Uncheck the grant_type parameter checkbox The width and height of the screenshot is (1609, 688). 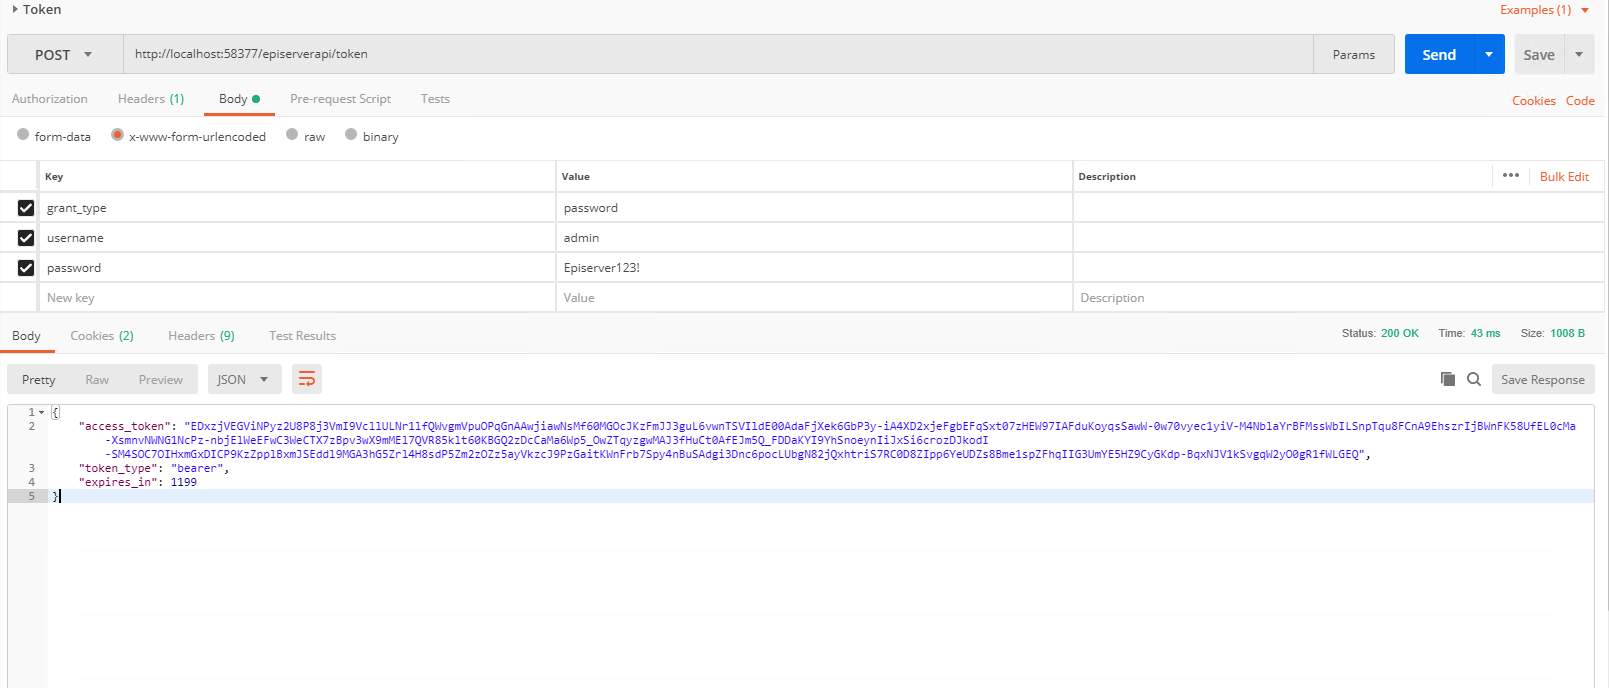tap(26, 208)
